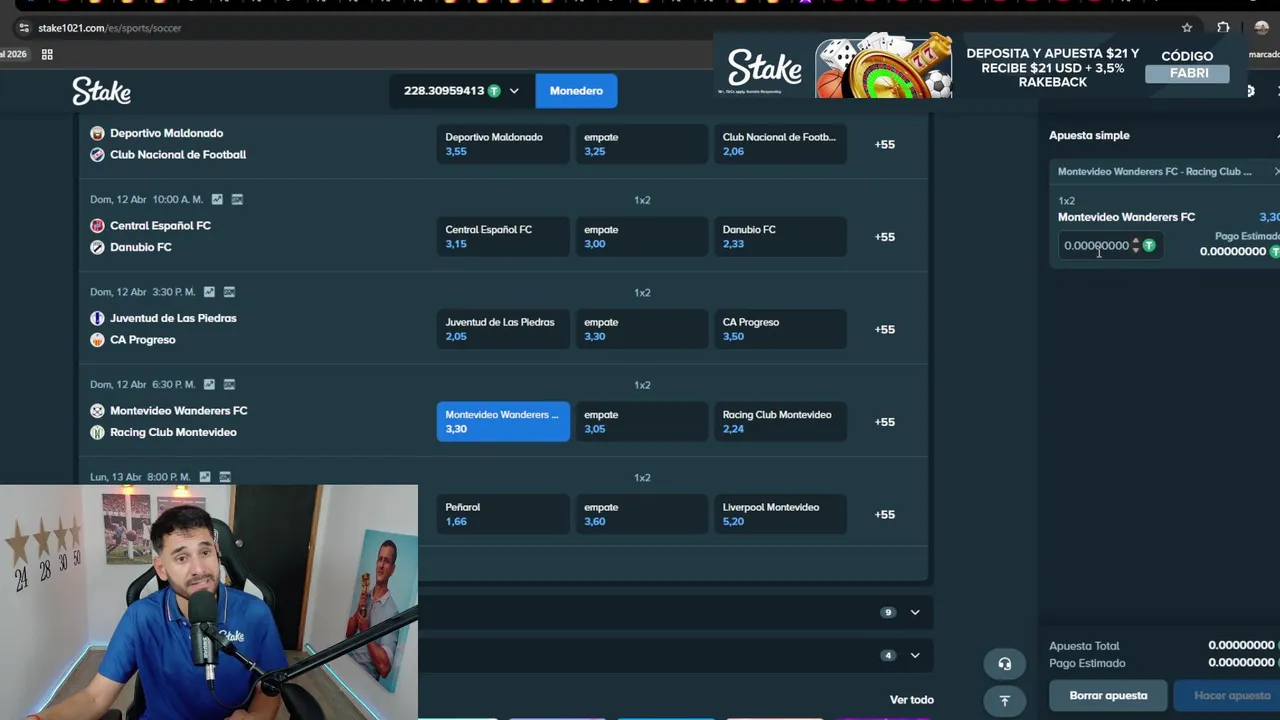Click Borrar apuesta button
1280x720 pixels.
(x=1108, y=696)
